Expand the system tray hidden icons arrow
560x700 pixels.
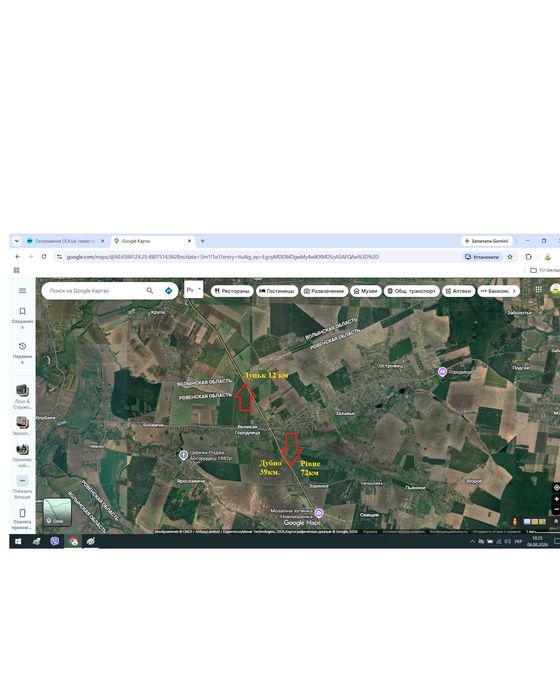[472, 542]
